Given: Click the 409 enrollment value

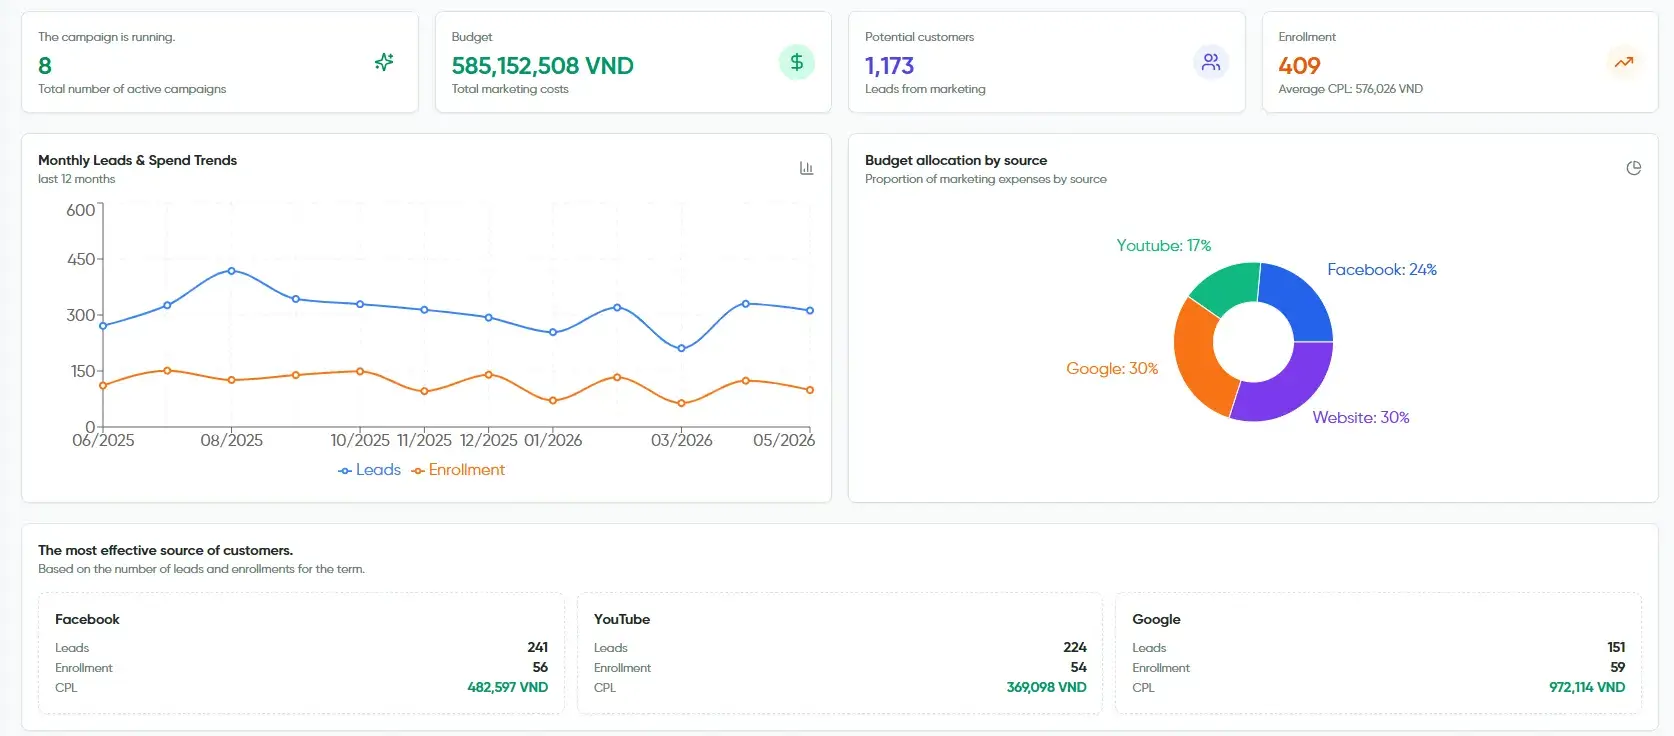Looking at the screenshot, I should tap(1299, 66).
